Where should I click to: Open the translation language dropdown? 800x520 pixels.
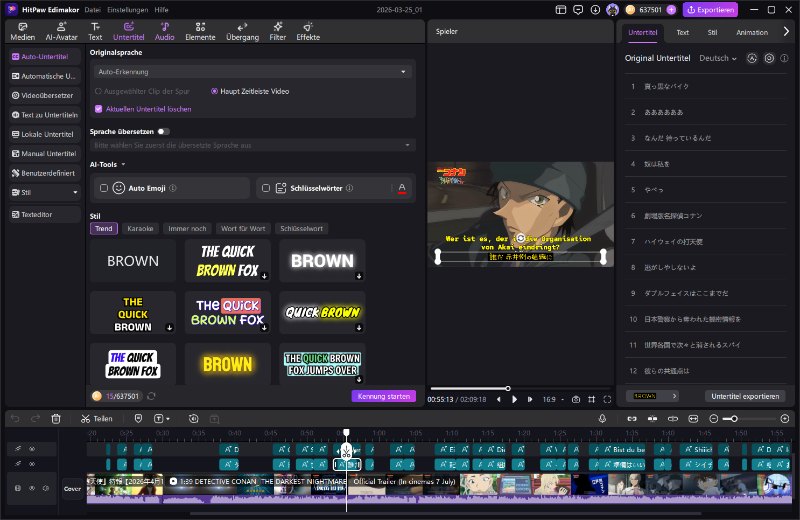point(253,145)
